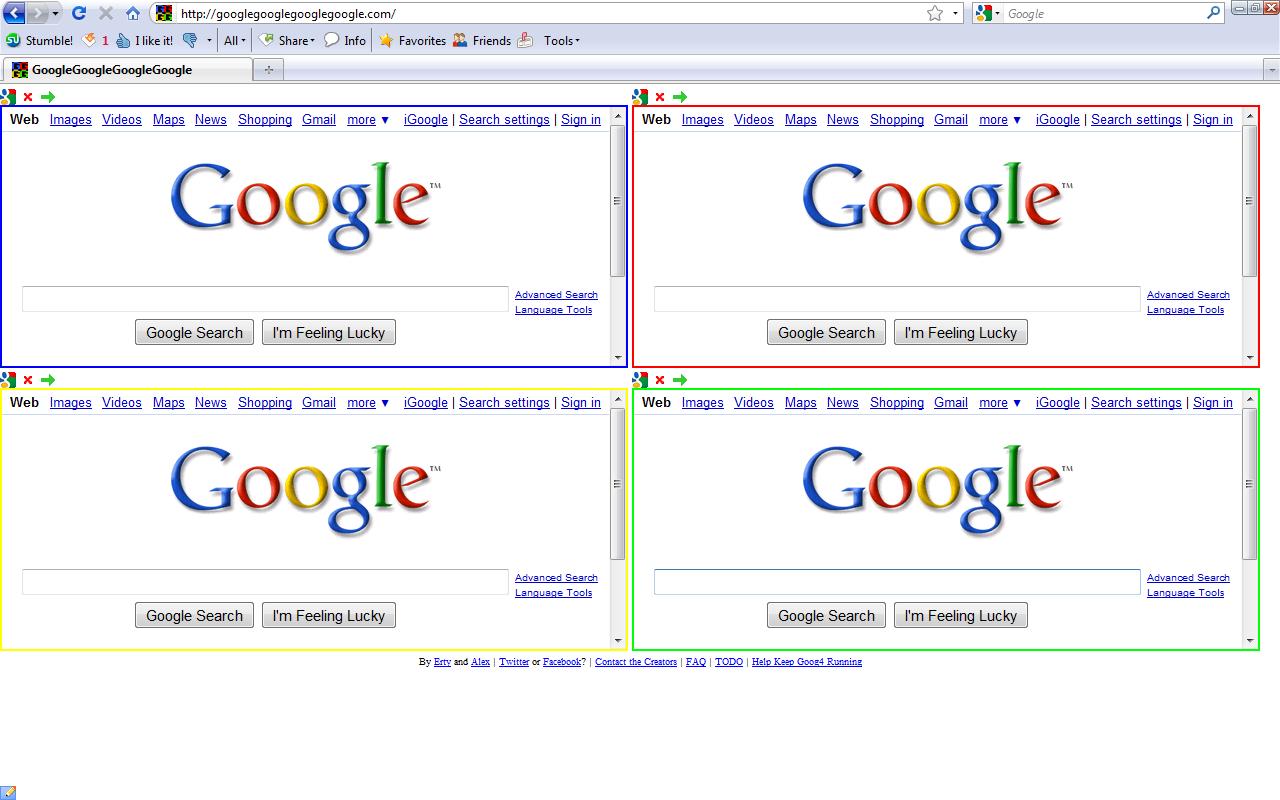
Task: Open the shares notification showing 1
Action: pyautogui.click(x=95, y=41)
